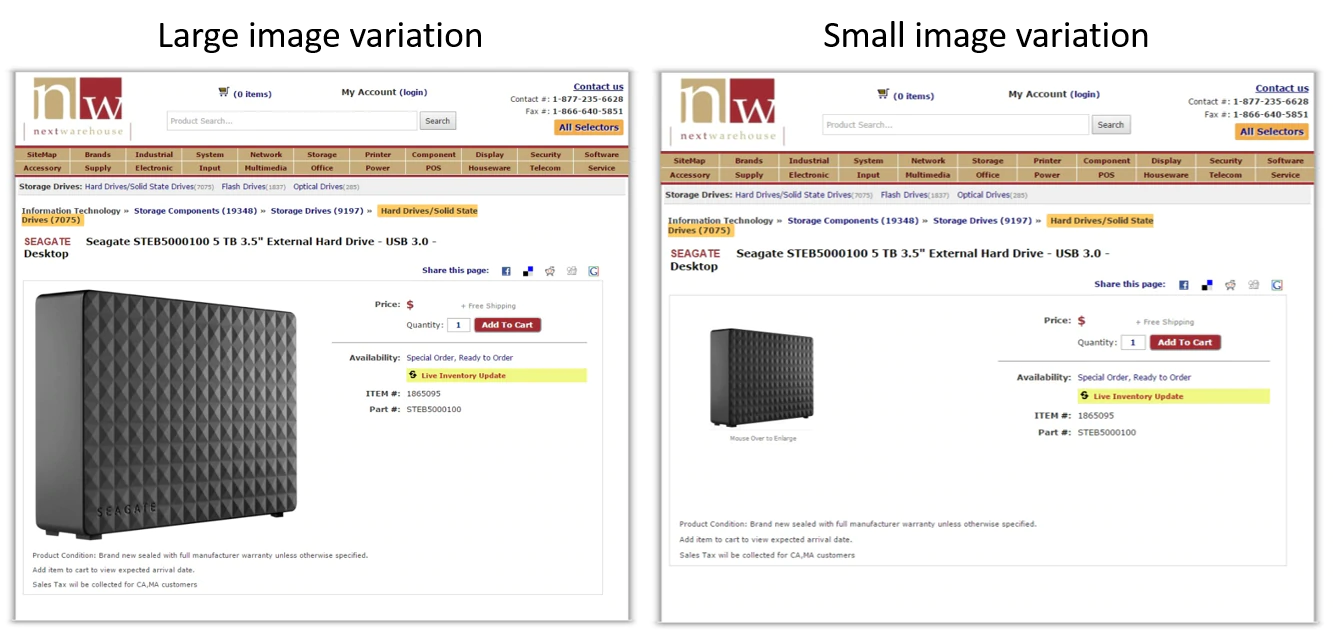Click Digg share icon in large image variation
1333x633 pixels.
tap(572, 271)
